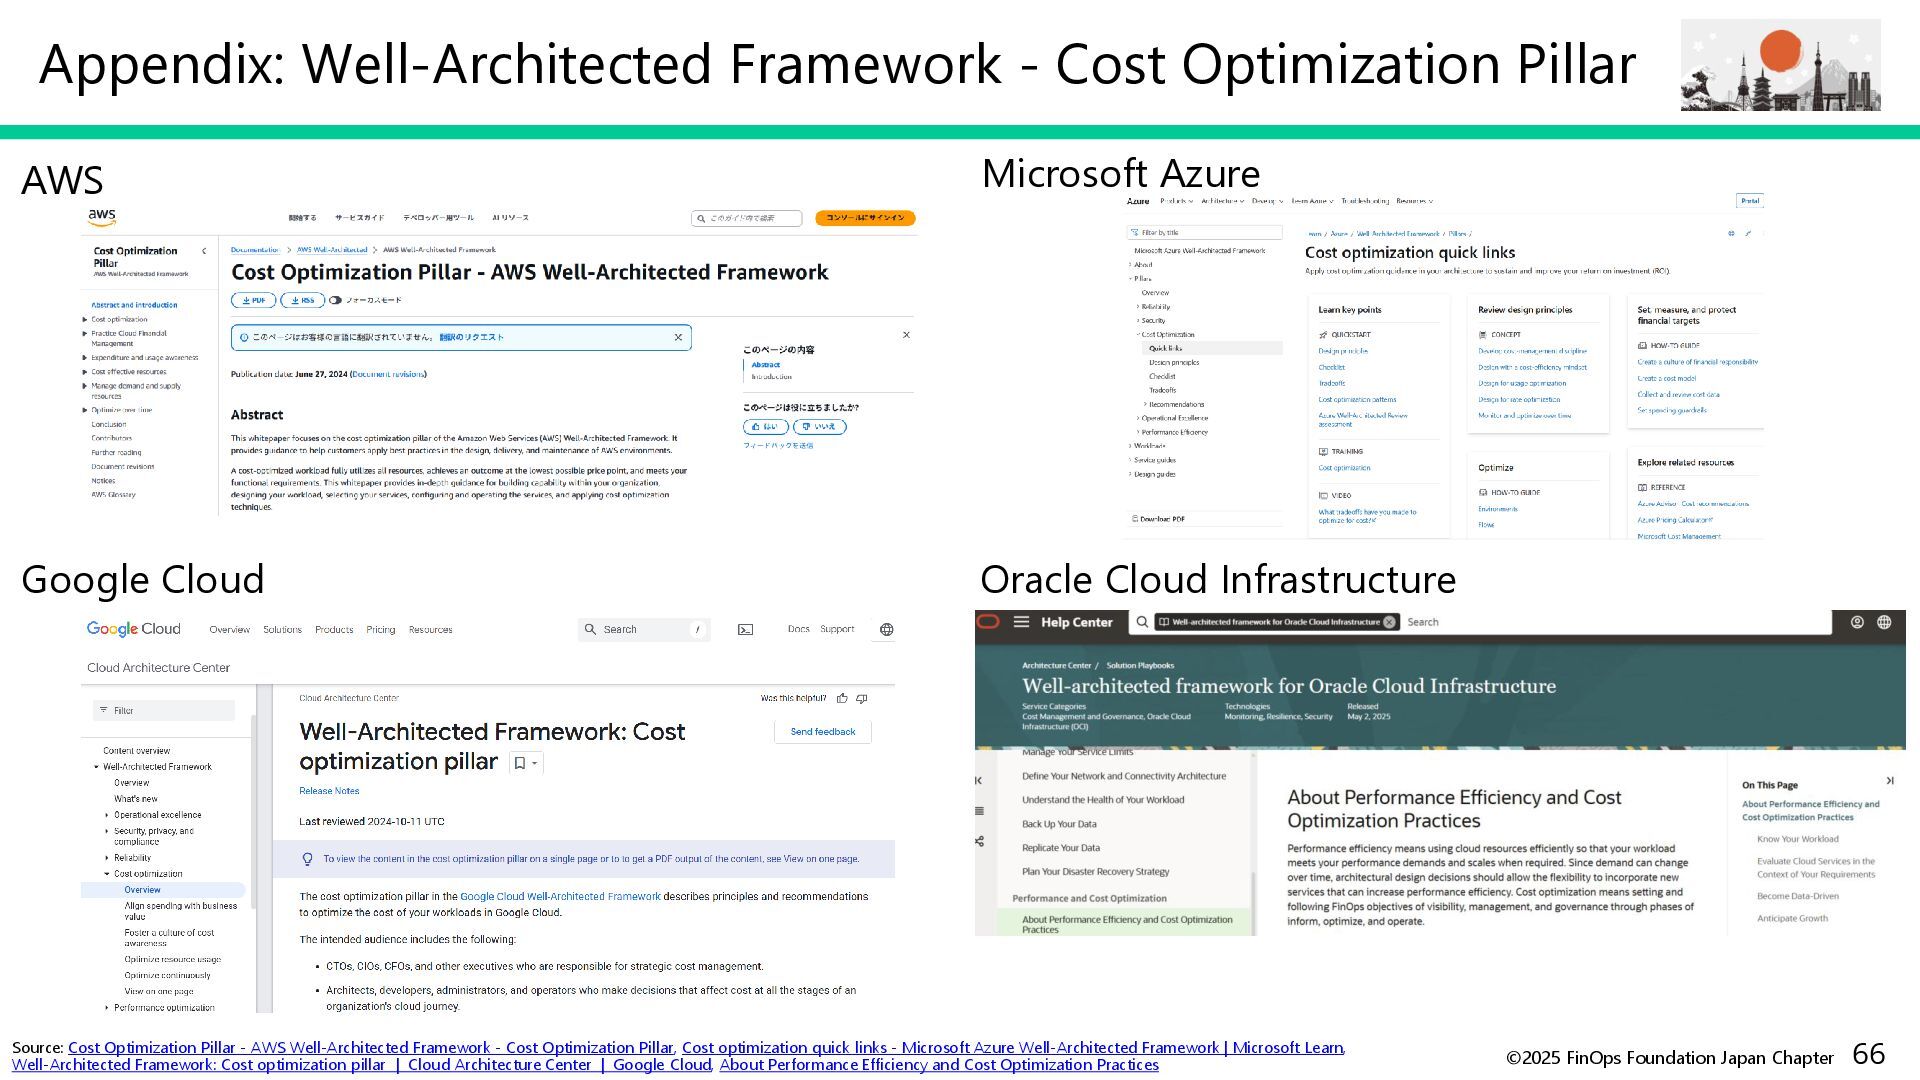Click Azure add-to-collection icon by breadcrumb
1920x1080 pixels.
pyautogui.click(x=1731, y=233)
